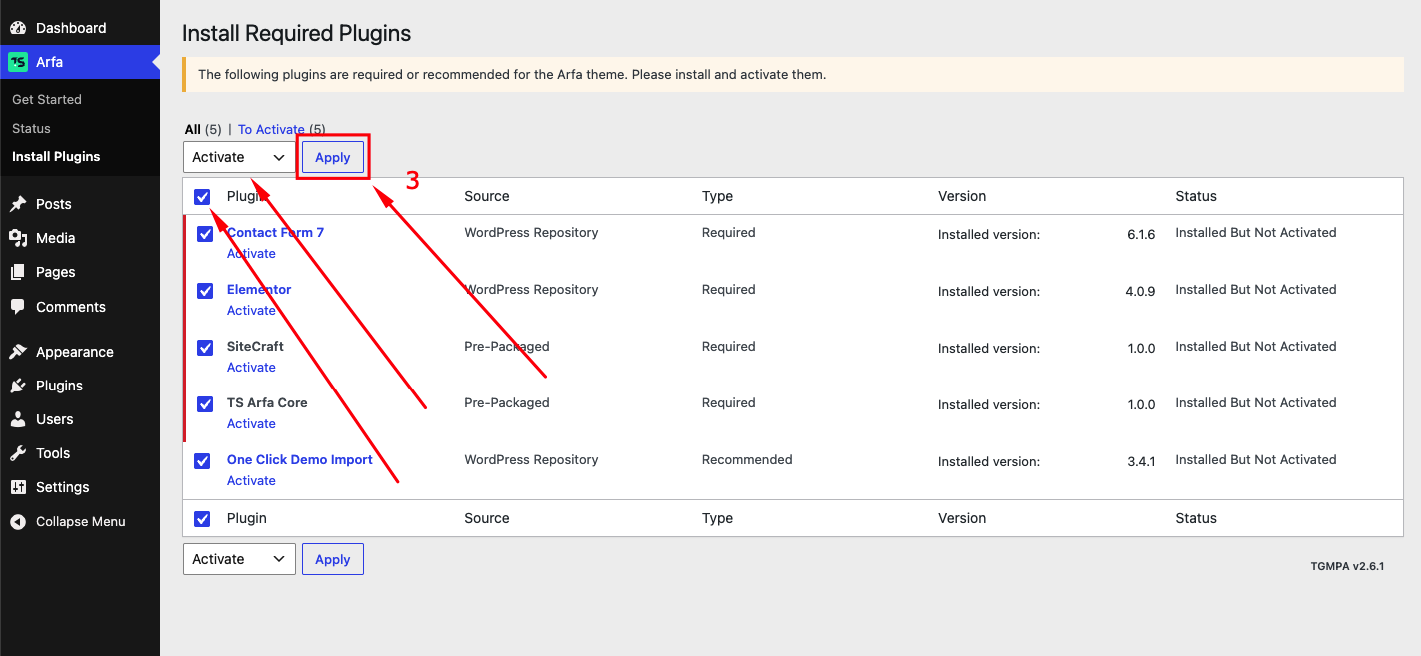The height and width of the screenshot is (656, 1421).
Task: Click Activate under Elementor
Action: tap(251, 310)
